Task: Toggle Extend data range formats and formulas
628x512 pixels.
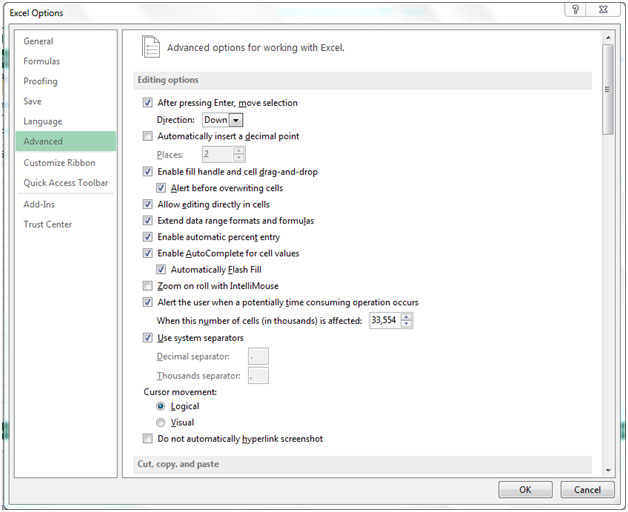Action: [x=147, y=221]
